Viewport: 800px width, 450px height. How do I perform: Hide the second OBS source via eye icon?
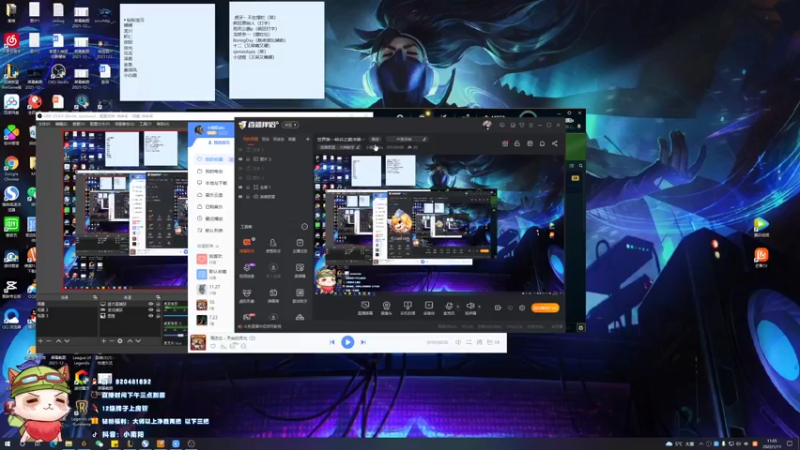[x=151, y=310]
